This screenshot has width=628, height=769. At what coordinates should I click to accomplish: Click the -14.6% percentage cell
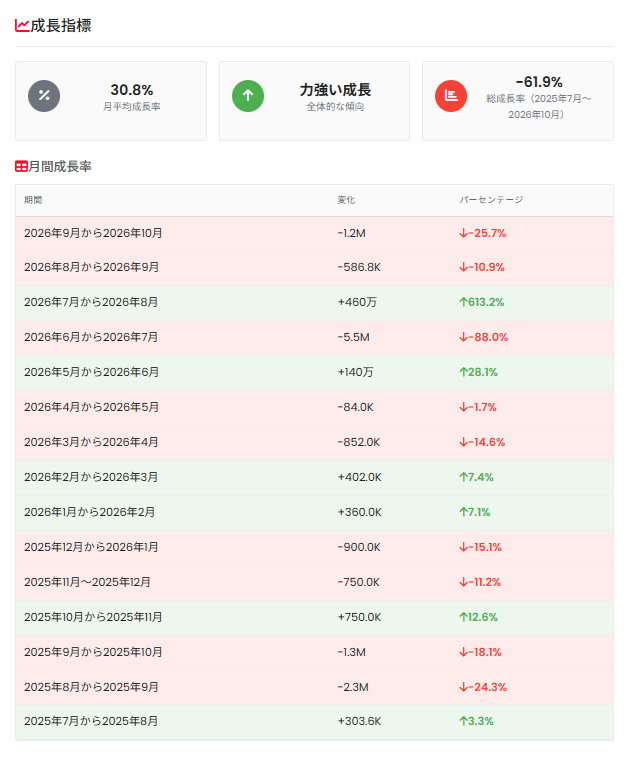pos(482,443)
